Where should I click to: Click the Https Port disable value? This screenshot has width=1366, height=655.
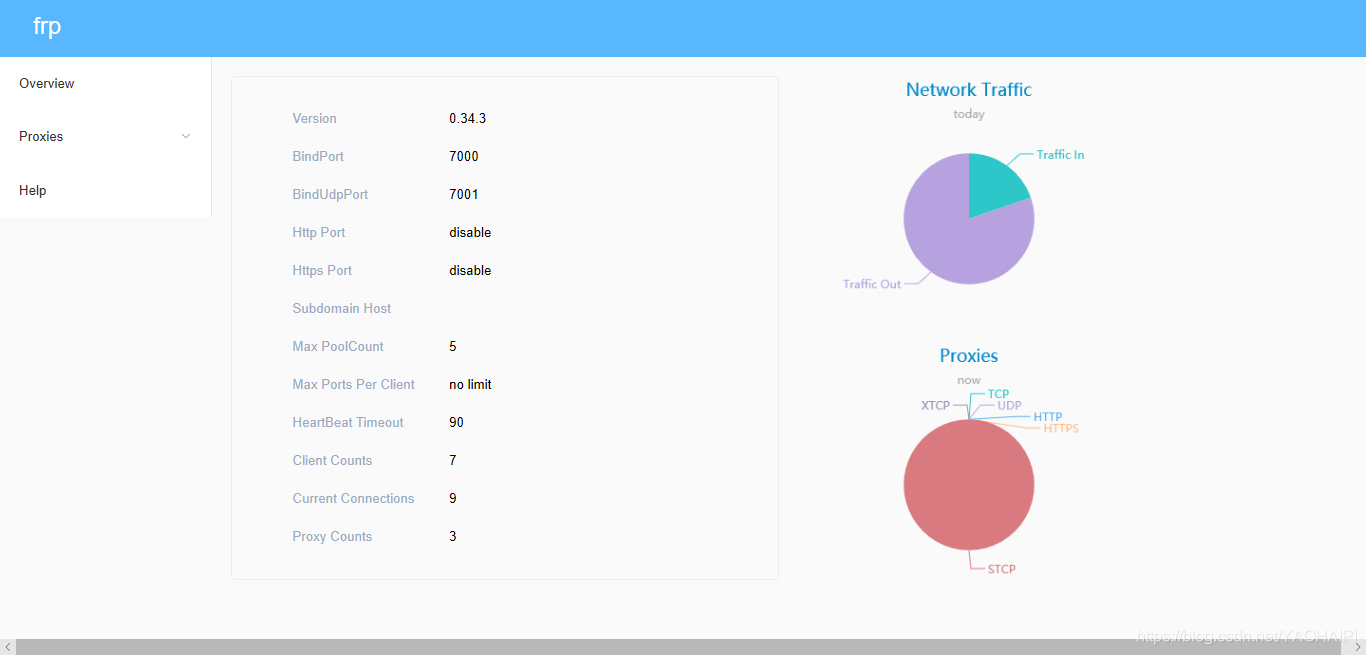470,270
